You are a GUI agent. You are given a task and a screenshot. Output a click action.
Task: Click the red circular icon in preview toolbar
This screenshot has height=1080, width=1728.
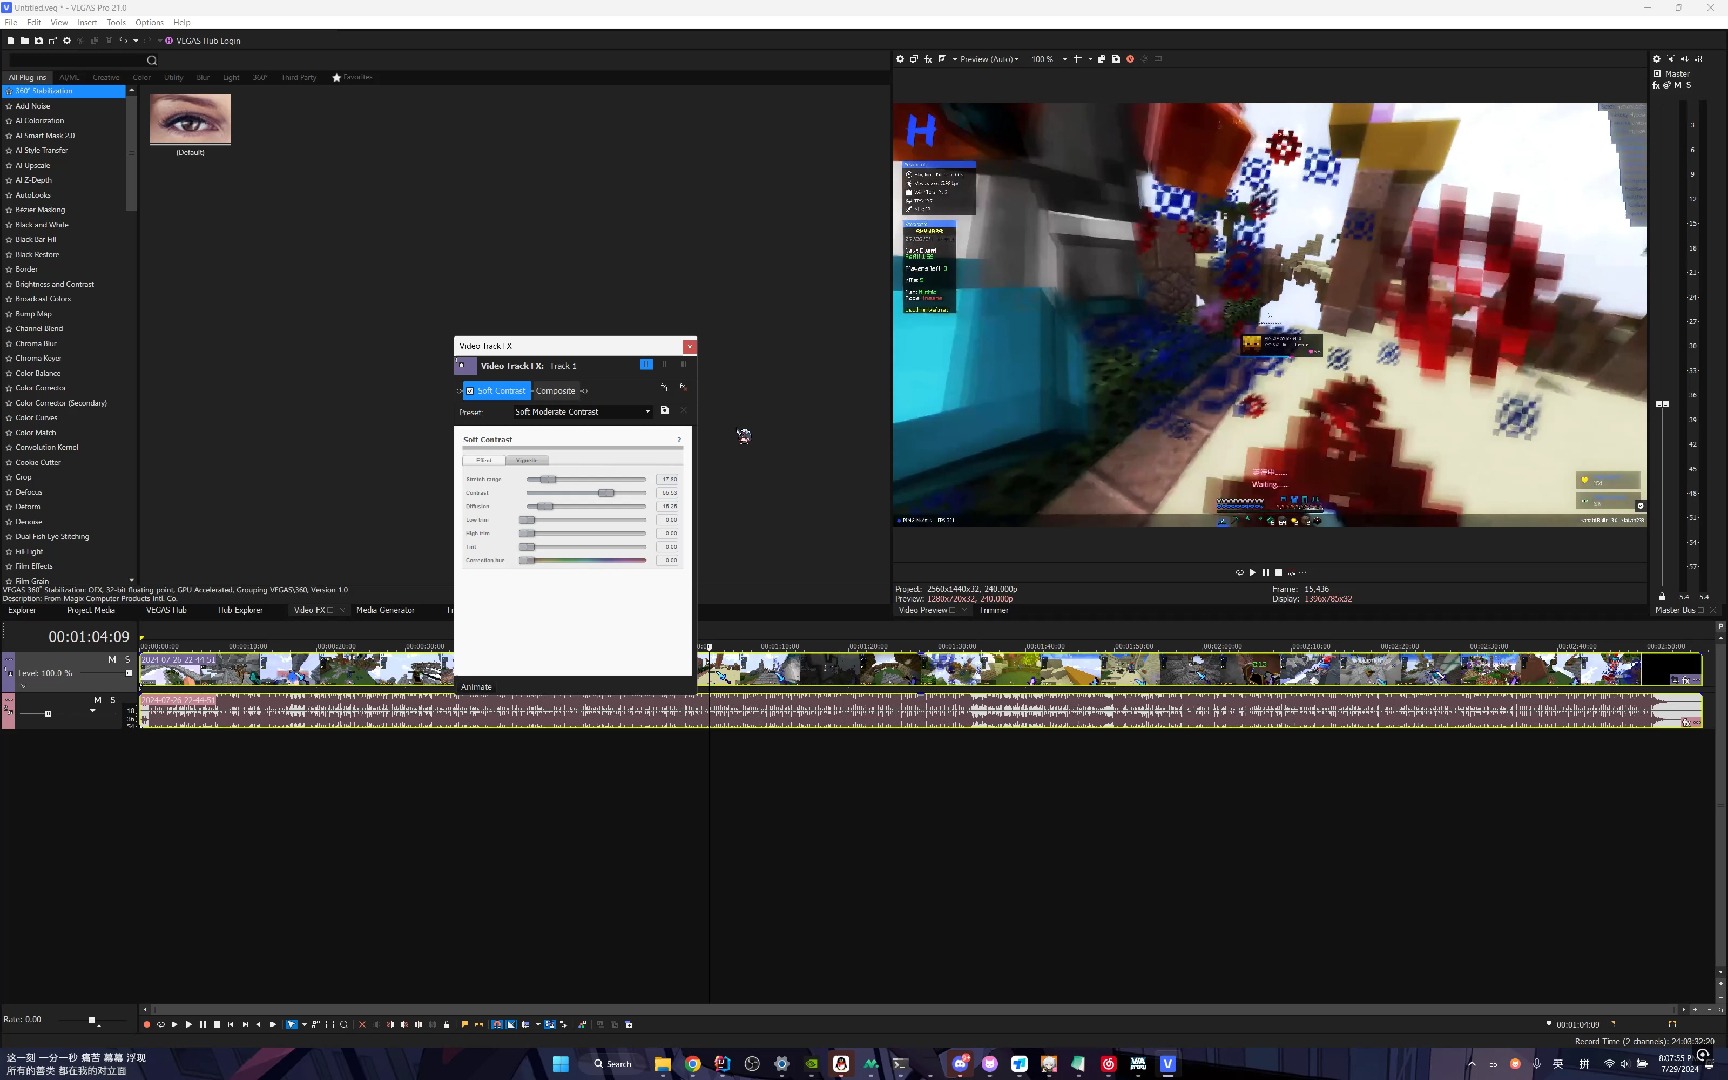click(1130, 59)
